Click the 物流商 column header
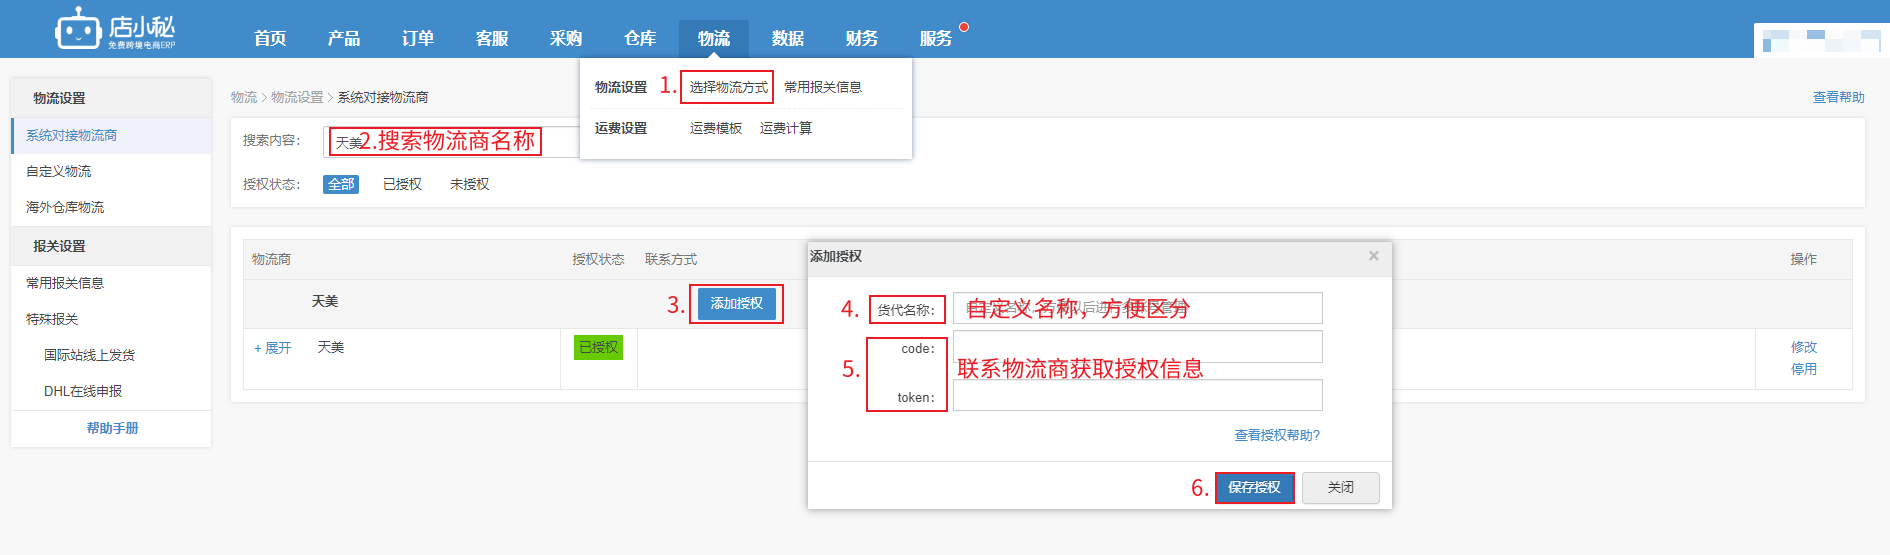 271,259
